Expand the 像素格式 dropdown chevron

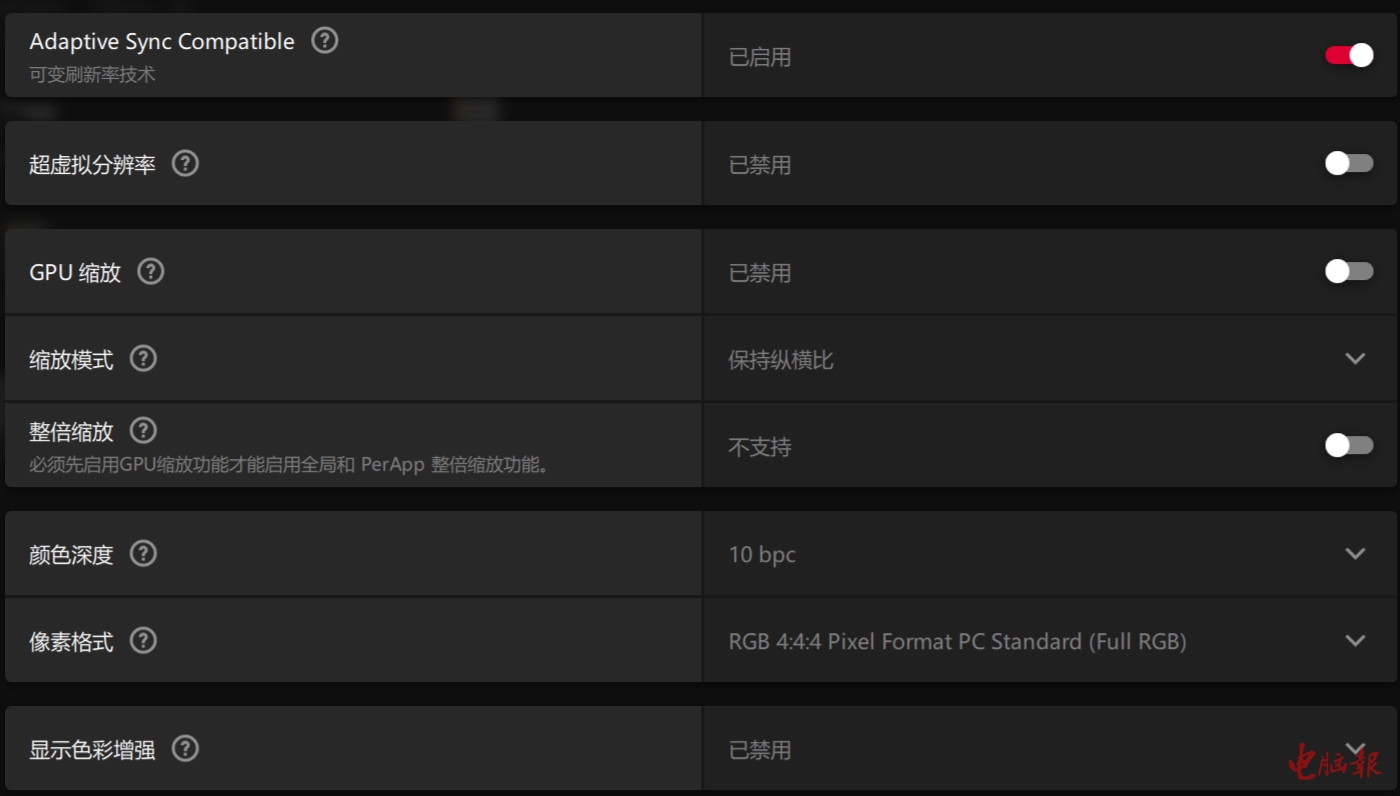[x=1355, y=640]
